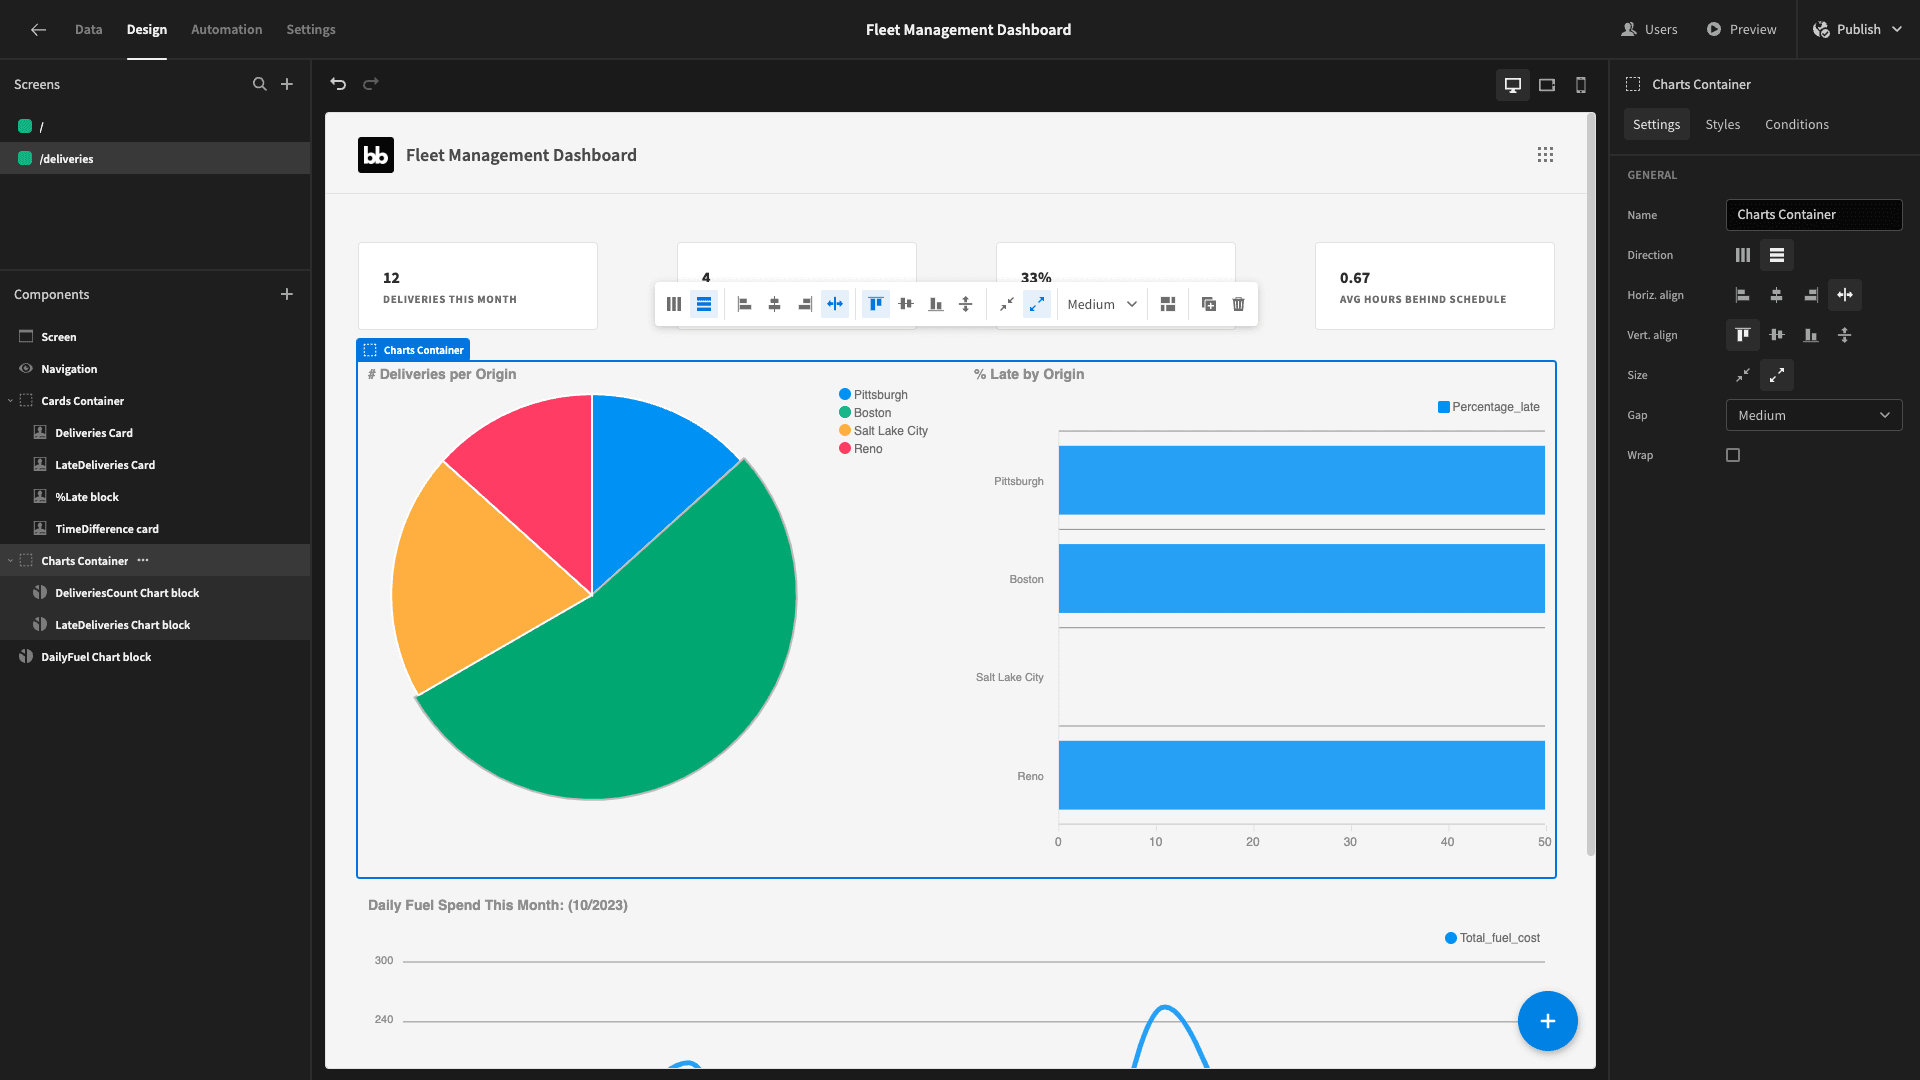The image size is (1920, 1080).
Task: Collapse Charts Container tree node
Action: point(10,561)
